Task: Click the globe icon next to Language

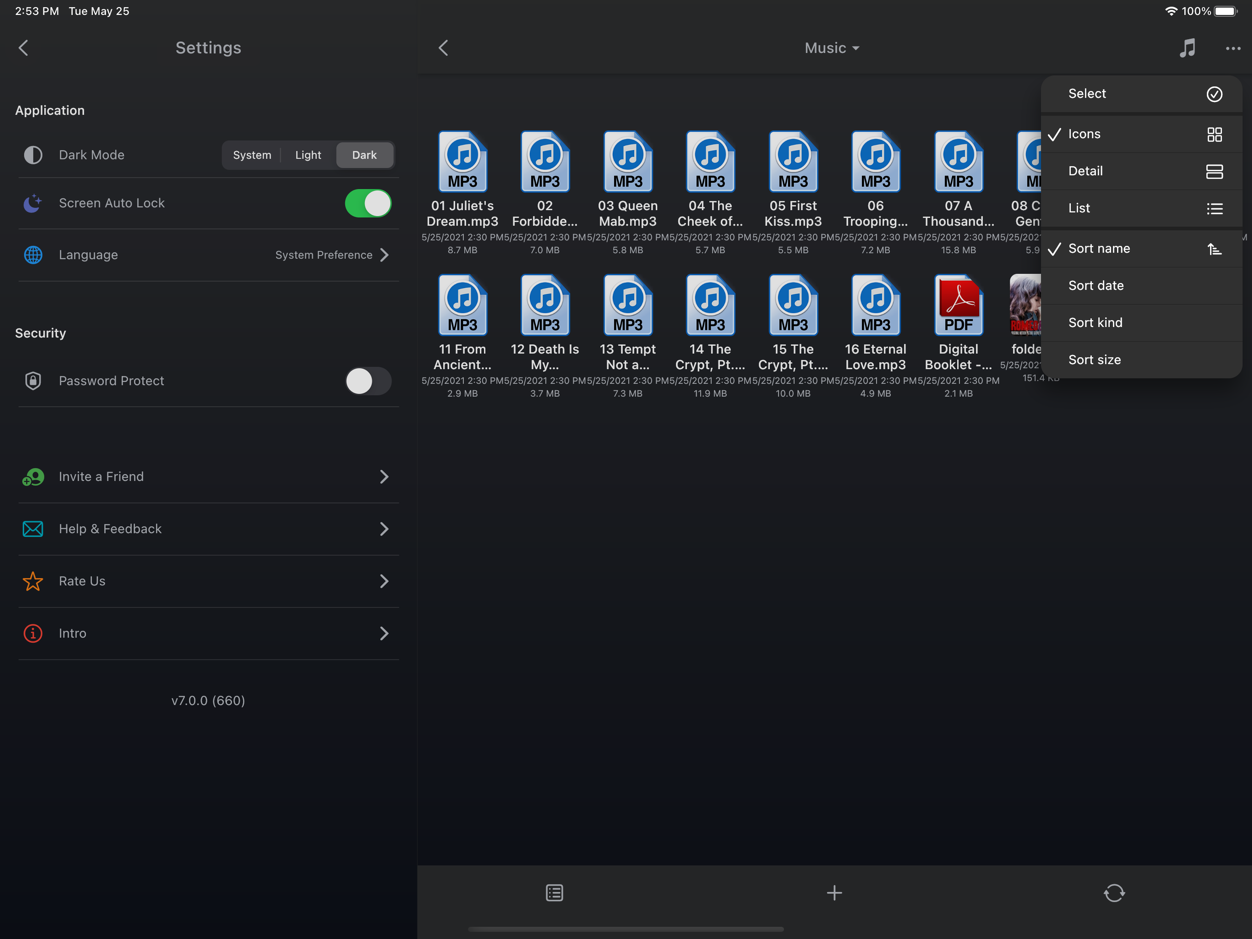Action: [33, 255]
